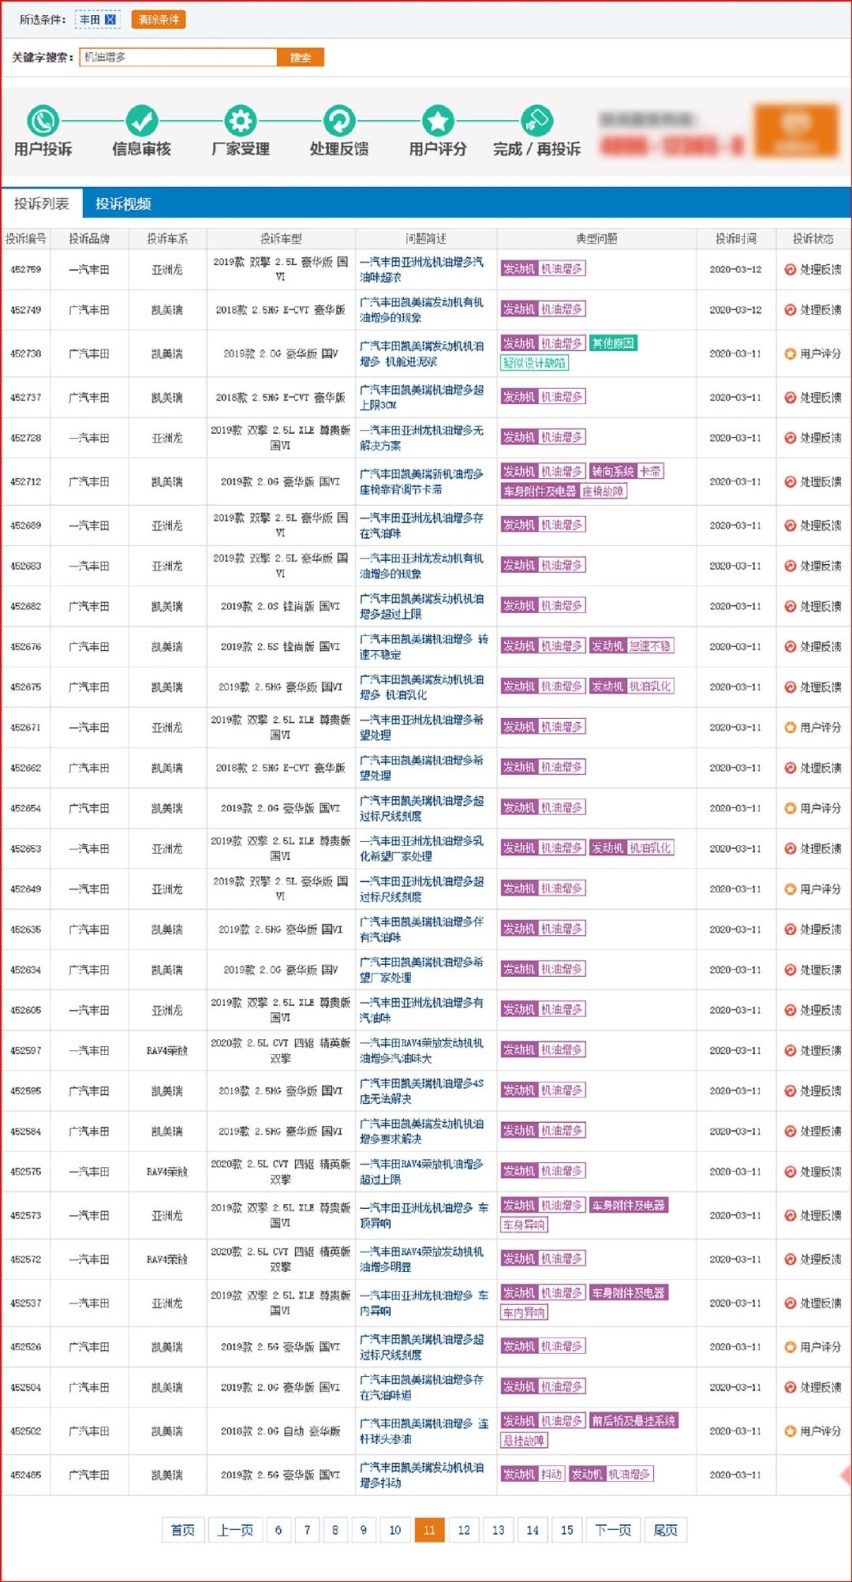Click 处理反馈 status icon in row 452605
Image resolution: width=852 pixels, height=1582 pixels.
[x=790, y=1010]
